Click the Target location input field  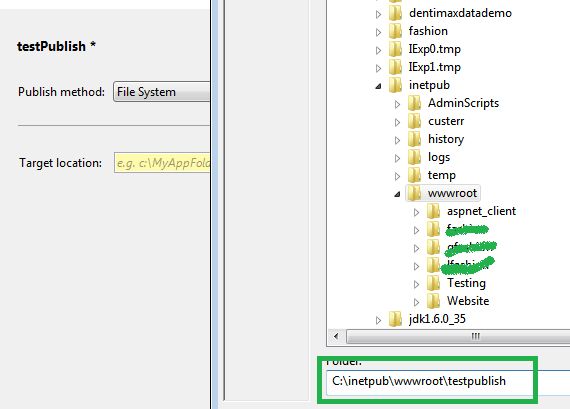pos(162,163)
